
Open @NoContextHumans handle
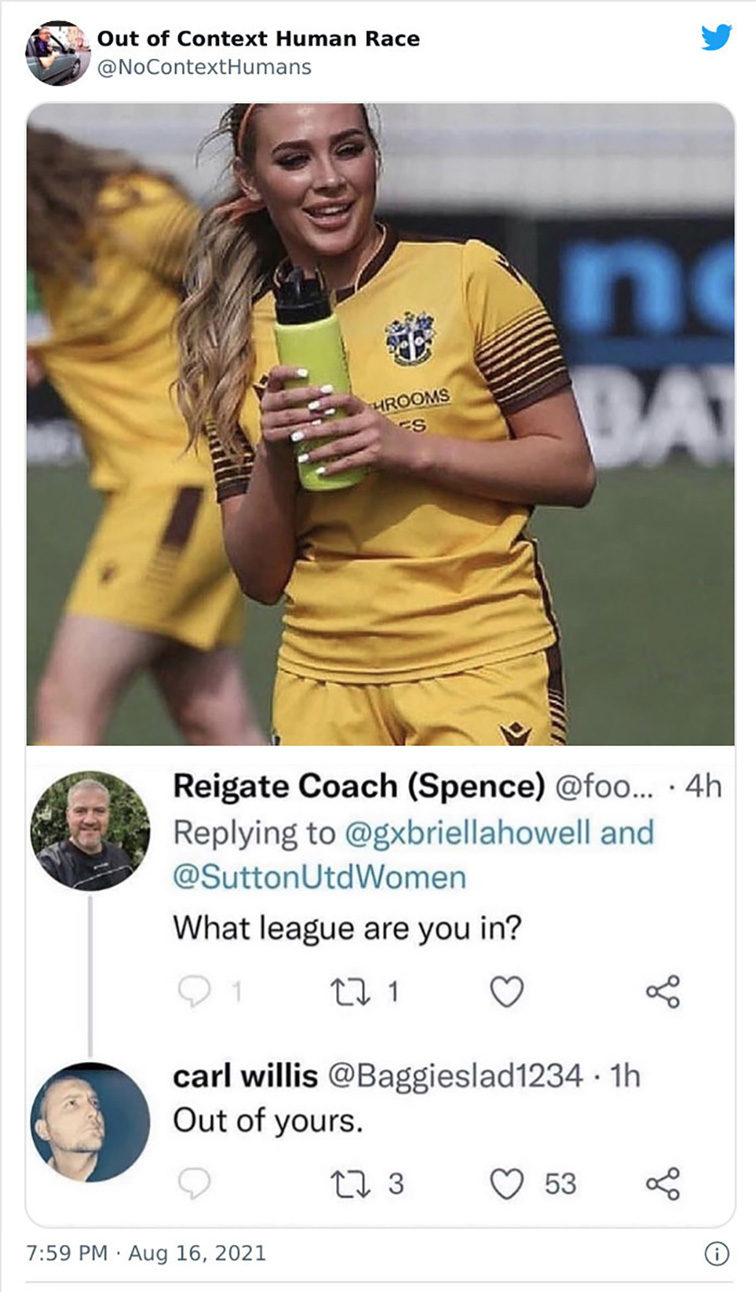click(x=204, y=67)
